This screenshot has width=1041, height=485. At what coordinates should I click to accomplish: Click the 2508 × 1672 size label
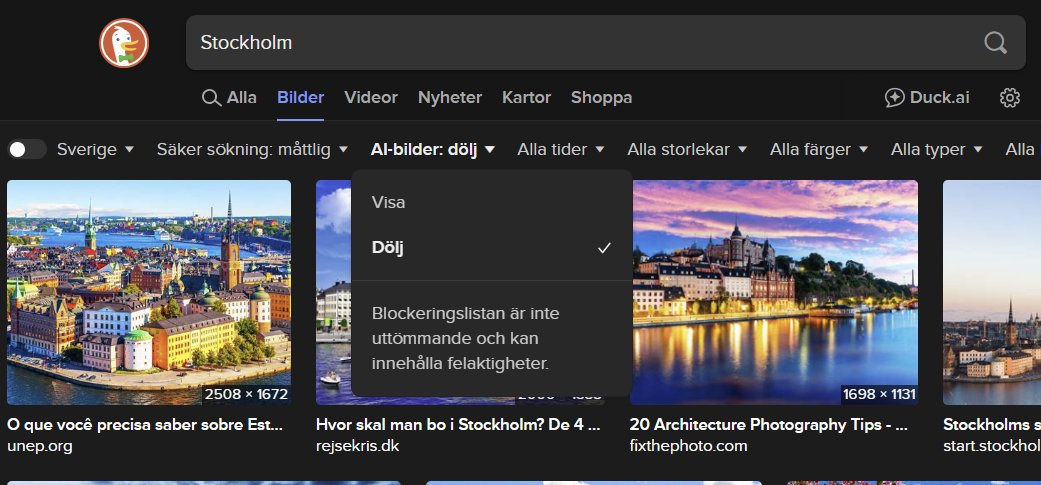pyautogui.click(x=246, y=395)
